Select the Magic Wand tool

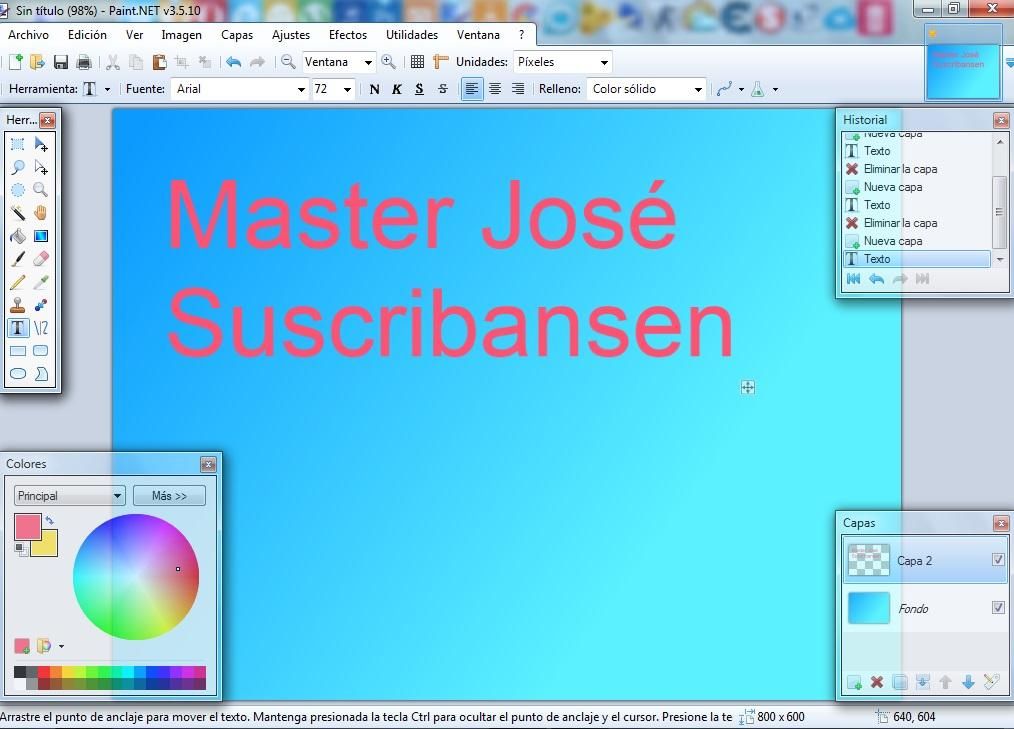[x=18, y=213]
